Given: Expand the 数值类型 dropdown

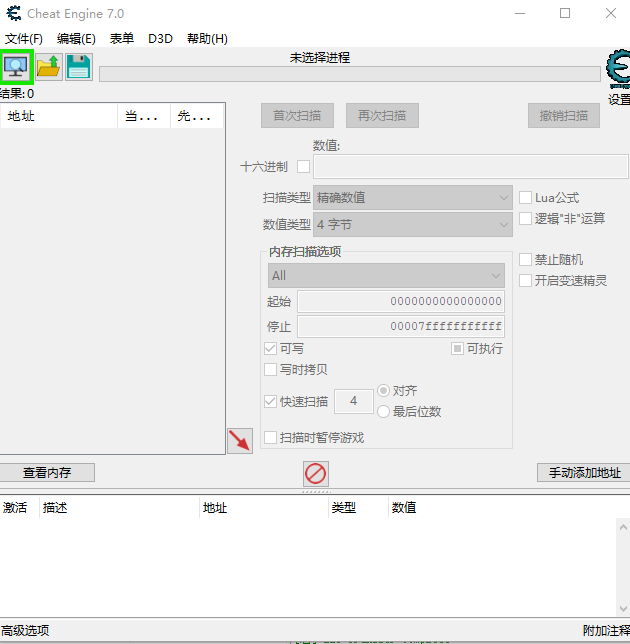Looking at the screenshot, I should (413, 225).
